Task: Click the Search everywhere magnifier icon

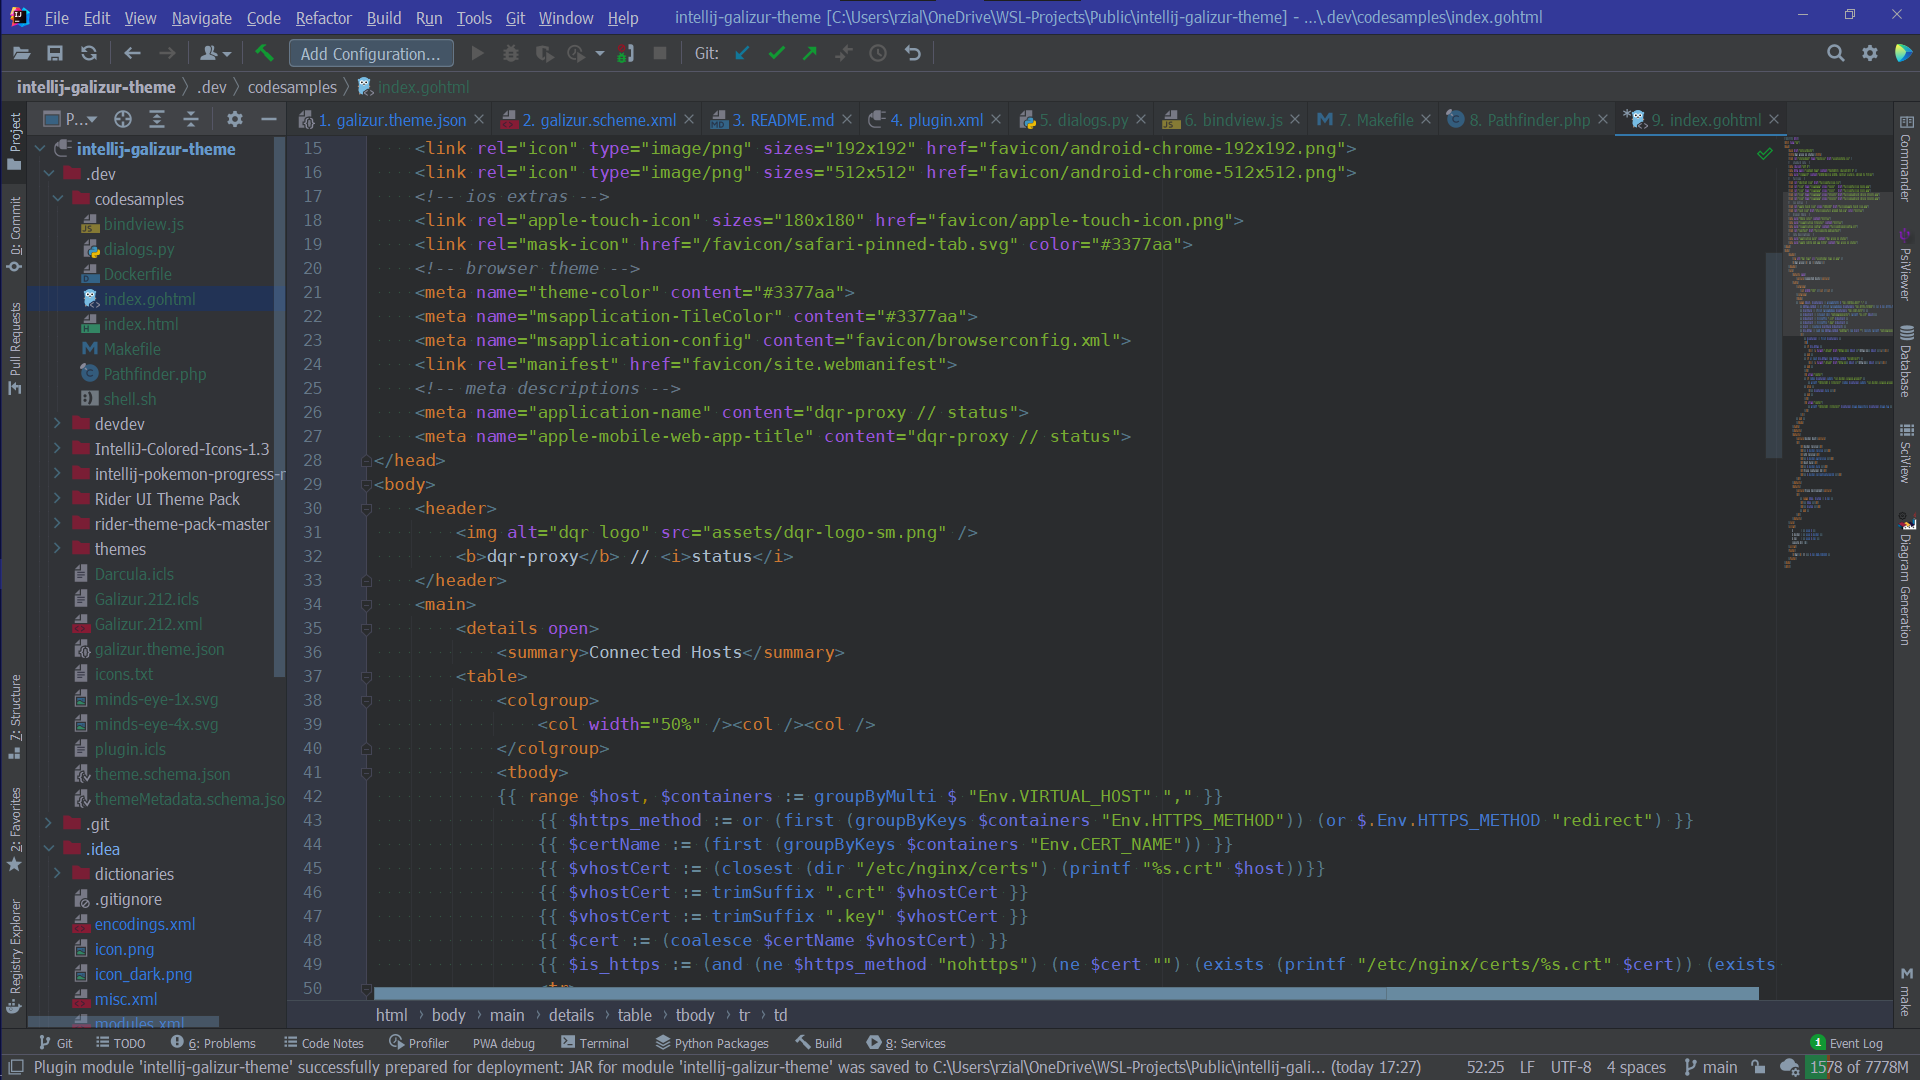Action: coord(1836,53)
